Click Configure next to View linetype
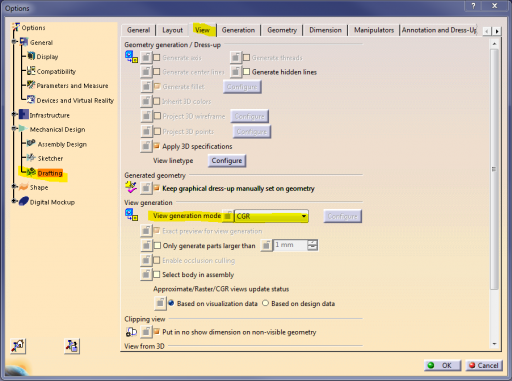This screenshot has width=512, height=381. coord(227,161)
